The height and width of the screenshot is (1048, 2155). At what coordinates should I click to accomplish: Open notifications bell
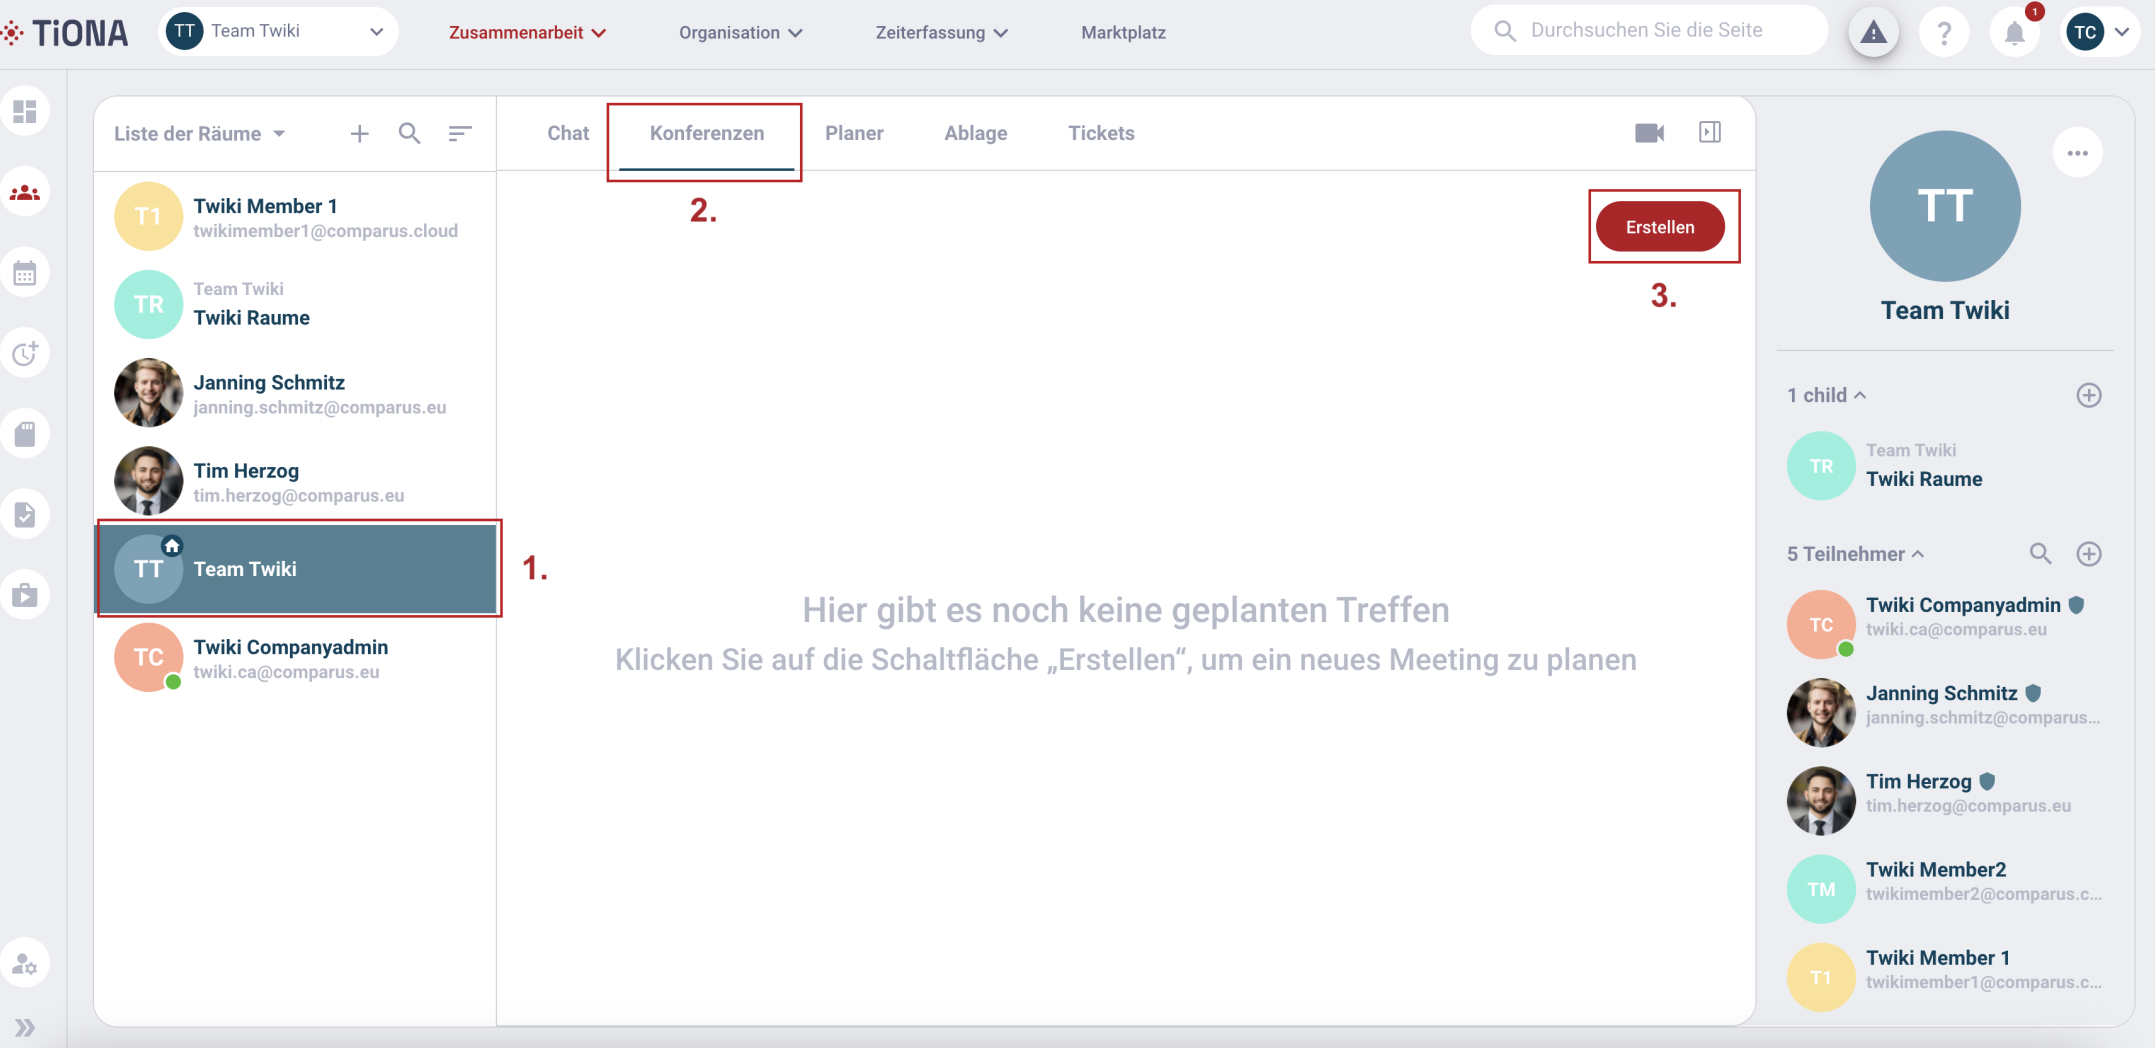(x=2015, y=33)
